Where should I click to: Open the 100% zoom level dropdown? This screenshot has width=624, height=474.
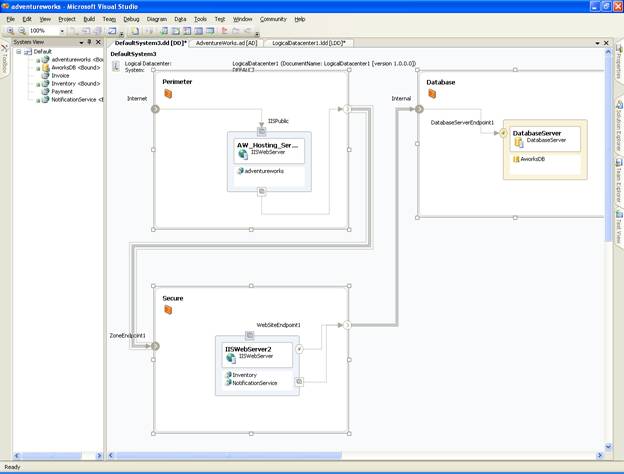(62, 31)
